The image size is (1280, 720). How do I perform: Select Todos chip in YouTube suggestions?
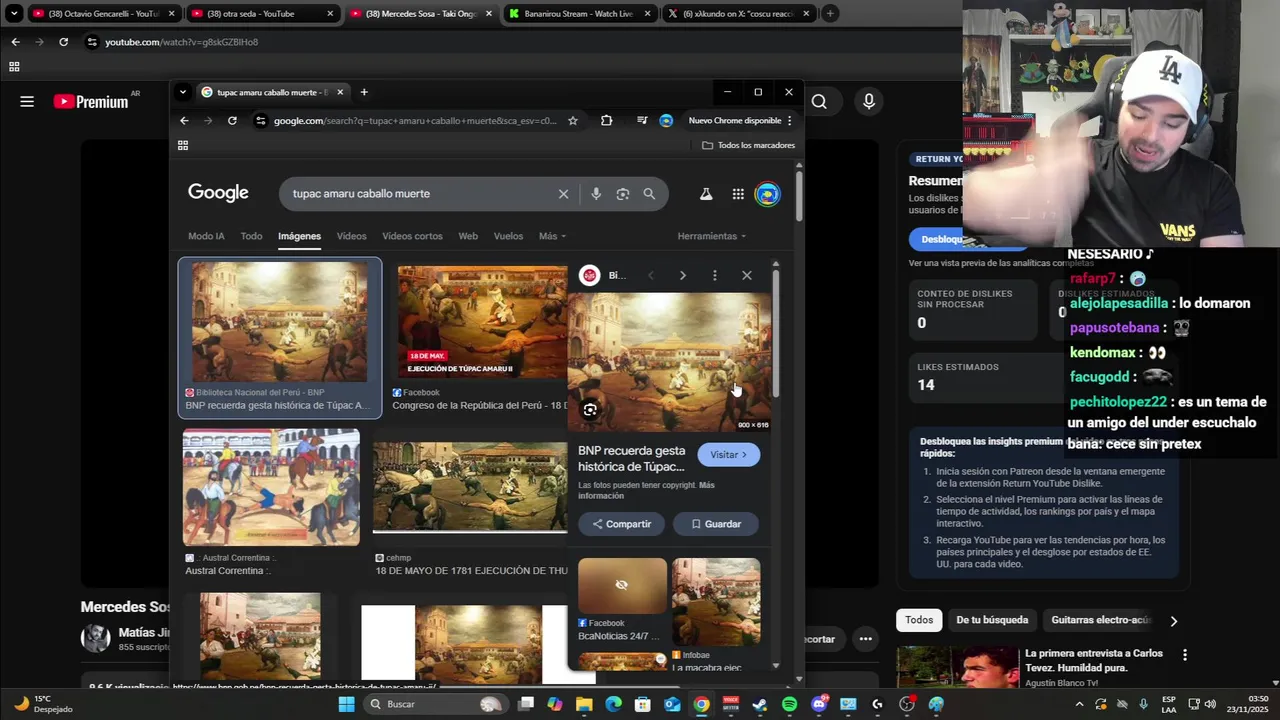click(x=919, y=620)
